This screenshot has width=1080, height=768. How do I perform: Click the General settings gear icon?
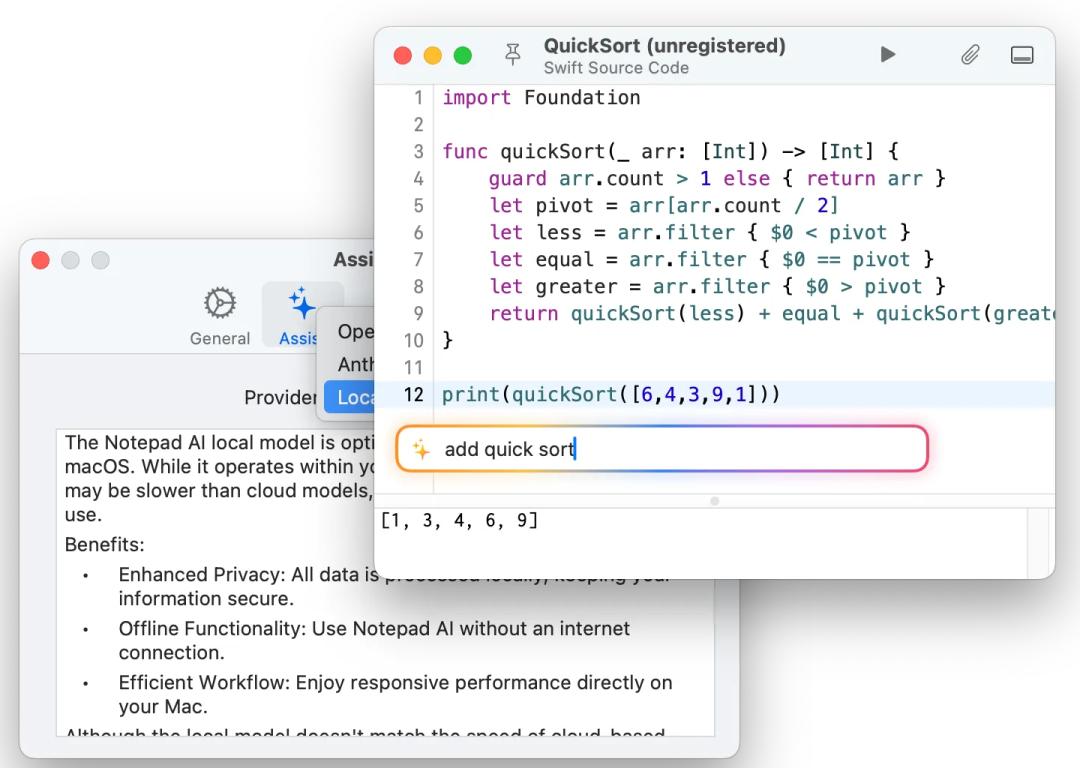(218, 302)
